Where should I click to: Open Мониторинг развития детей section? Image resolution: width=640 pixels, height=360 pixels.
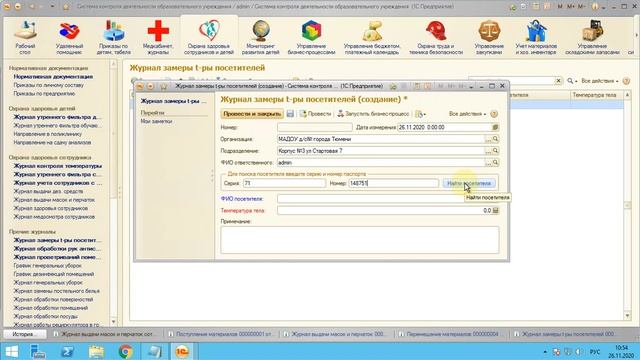point(260,38)
